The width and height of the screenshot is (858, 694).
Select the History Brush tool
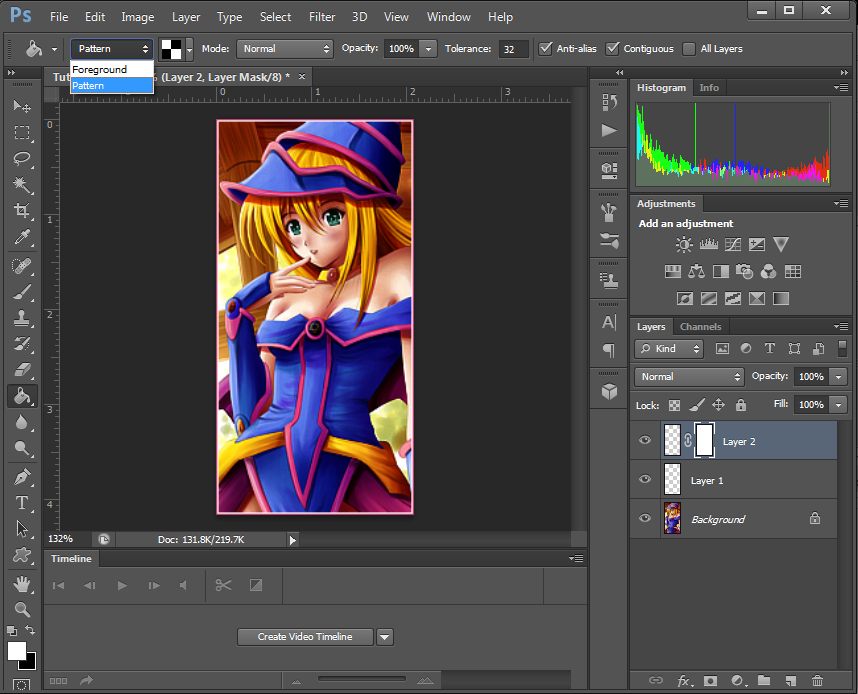coord(22,344)
